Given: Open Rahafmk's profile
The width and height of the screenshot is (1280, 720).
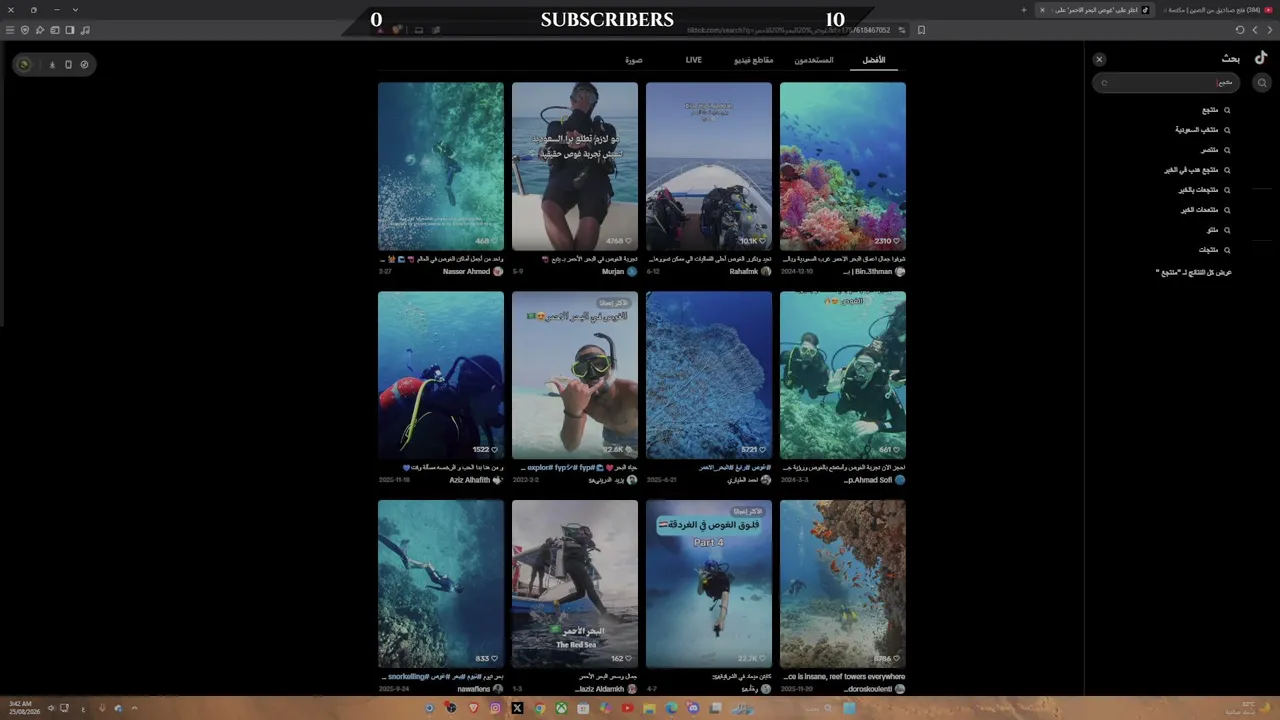Looking at the screenshot, I should pyautogui.click(x=750, y=272).
